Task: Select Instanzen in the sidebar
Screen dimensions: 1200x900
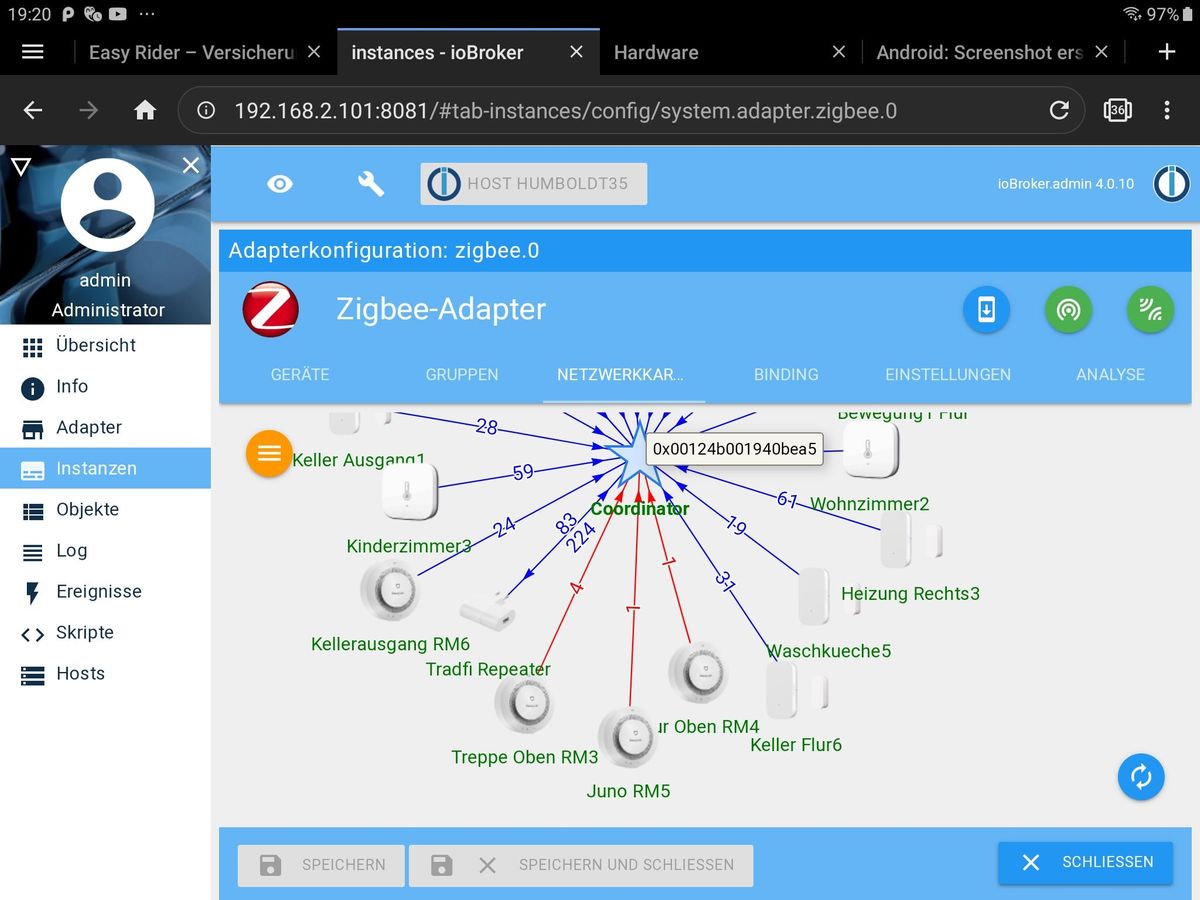Action: [105, 469]
